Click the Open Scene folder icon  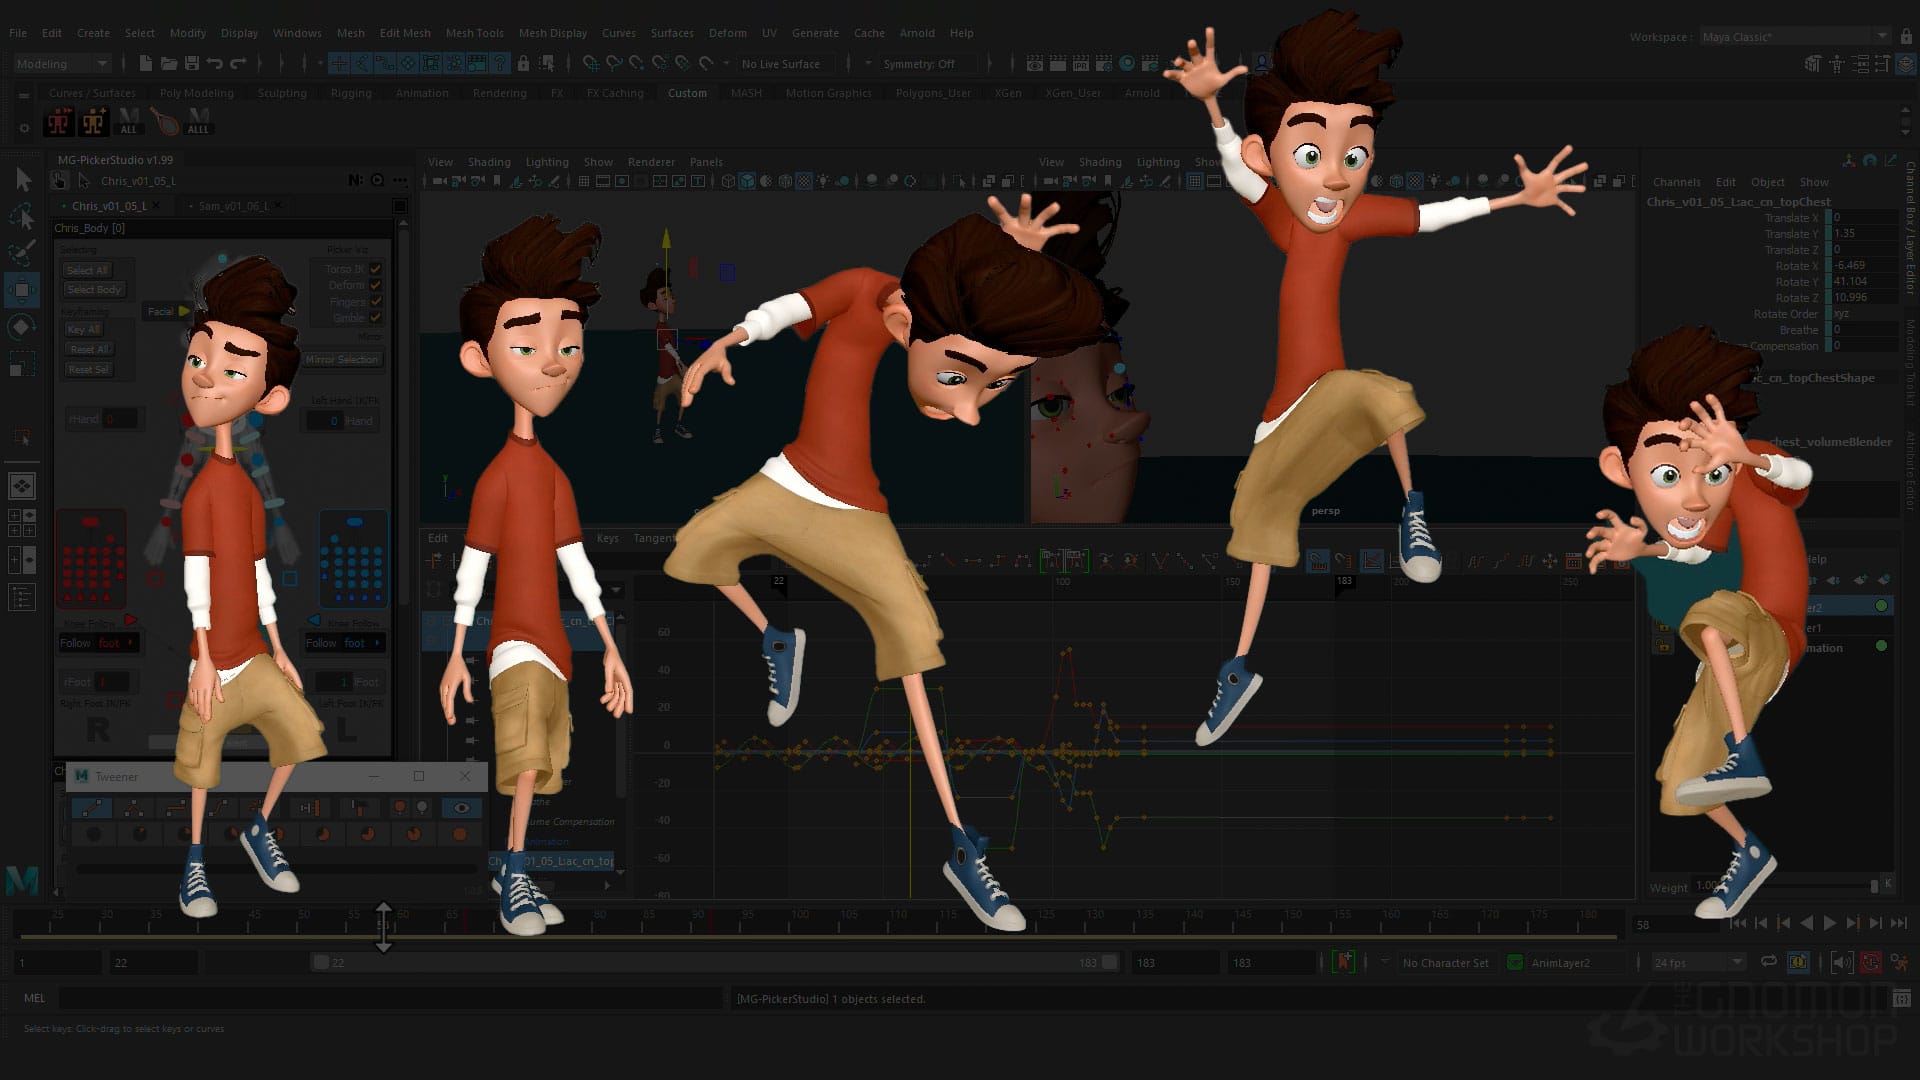pos(169,63)
